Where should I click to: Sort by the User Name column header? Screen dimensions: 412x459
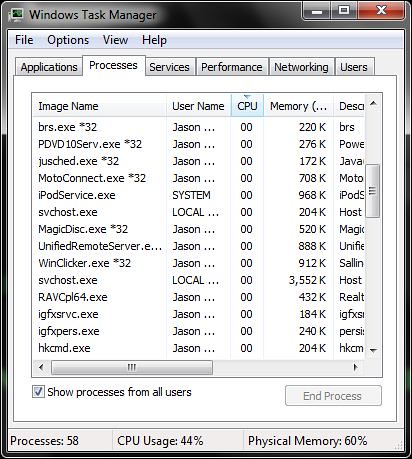198,106
